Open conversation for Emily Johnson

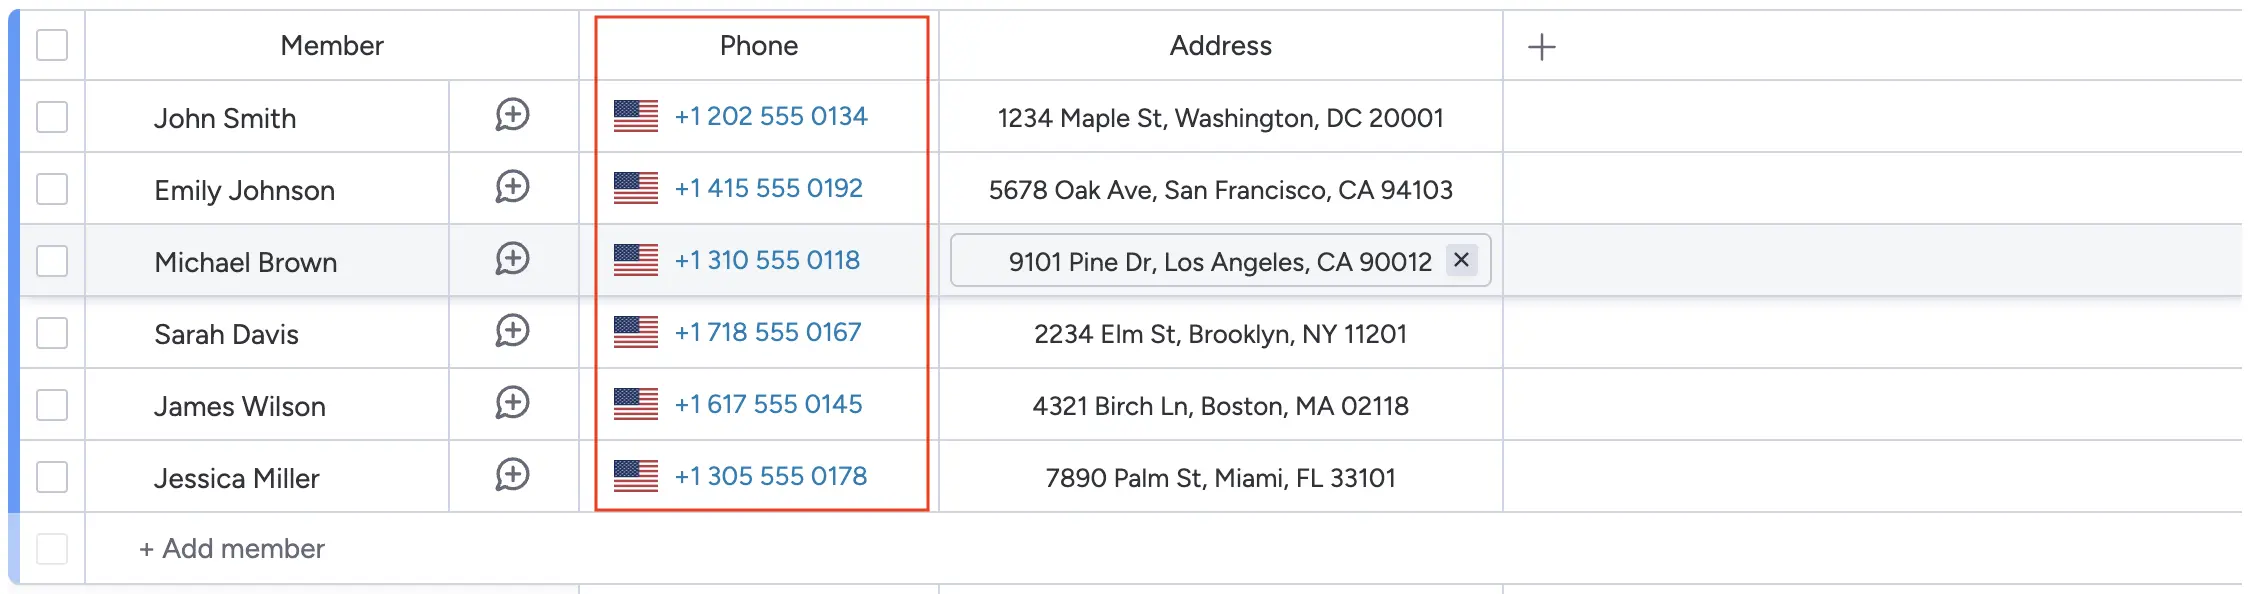[512, 187]
